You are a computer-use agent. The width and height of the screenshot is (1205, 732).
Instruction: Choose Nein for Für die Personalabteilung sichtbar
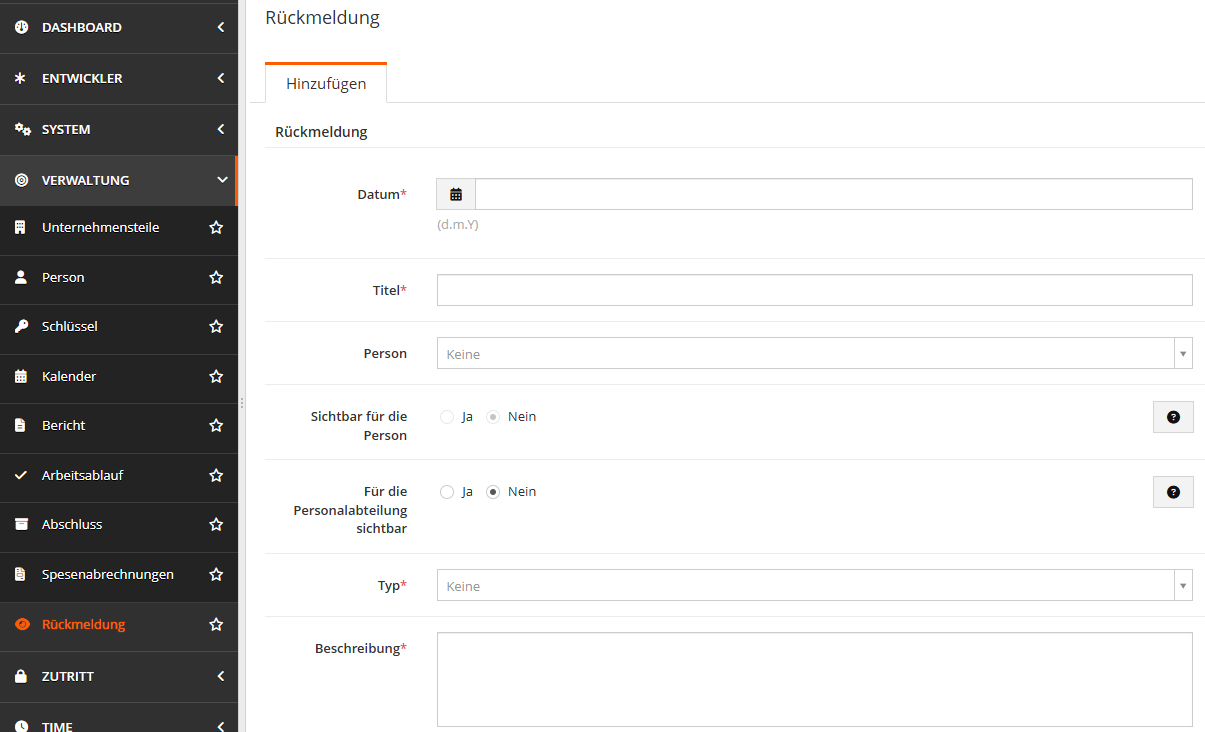[492, 491]
